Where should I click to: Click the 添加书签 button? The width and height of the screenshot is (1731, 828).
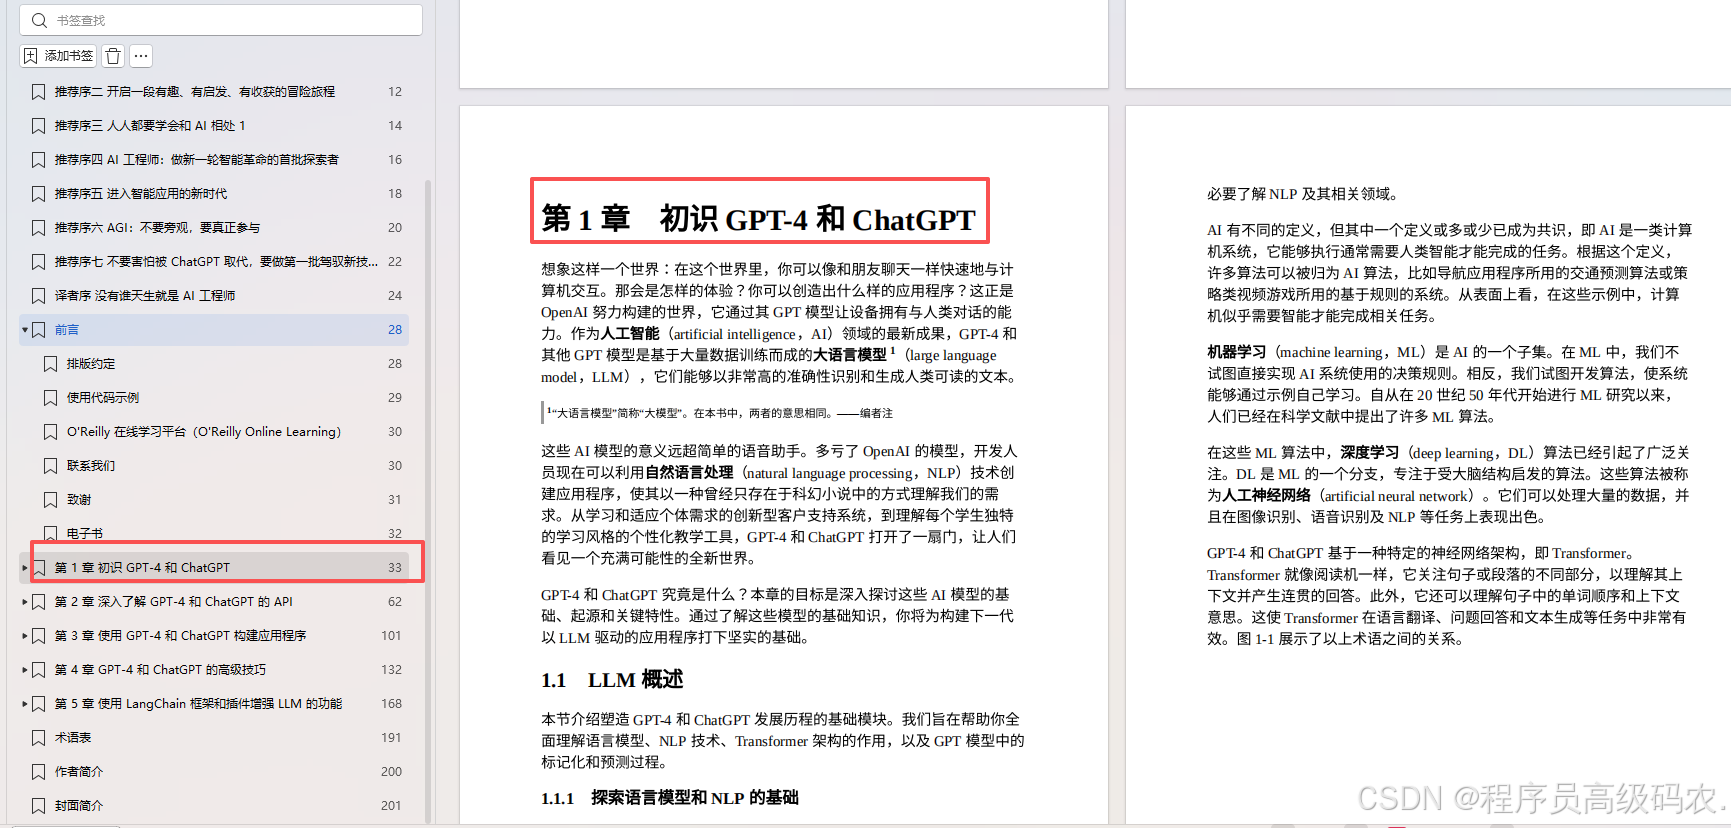click(59, 56)
